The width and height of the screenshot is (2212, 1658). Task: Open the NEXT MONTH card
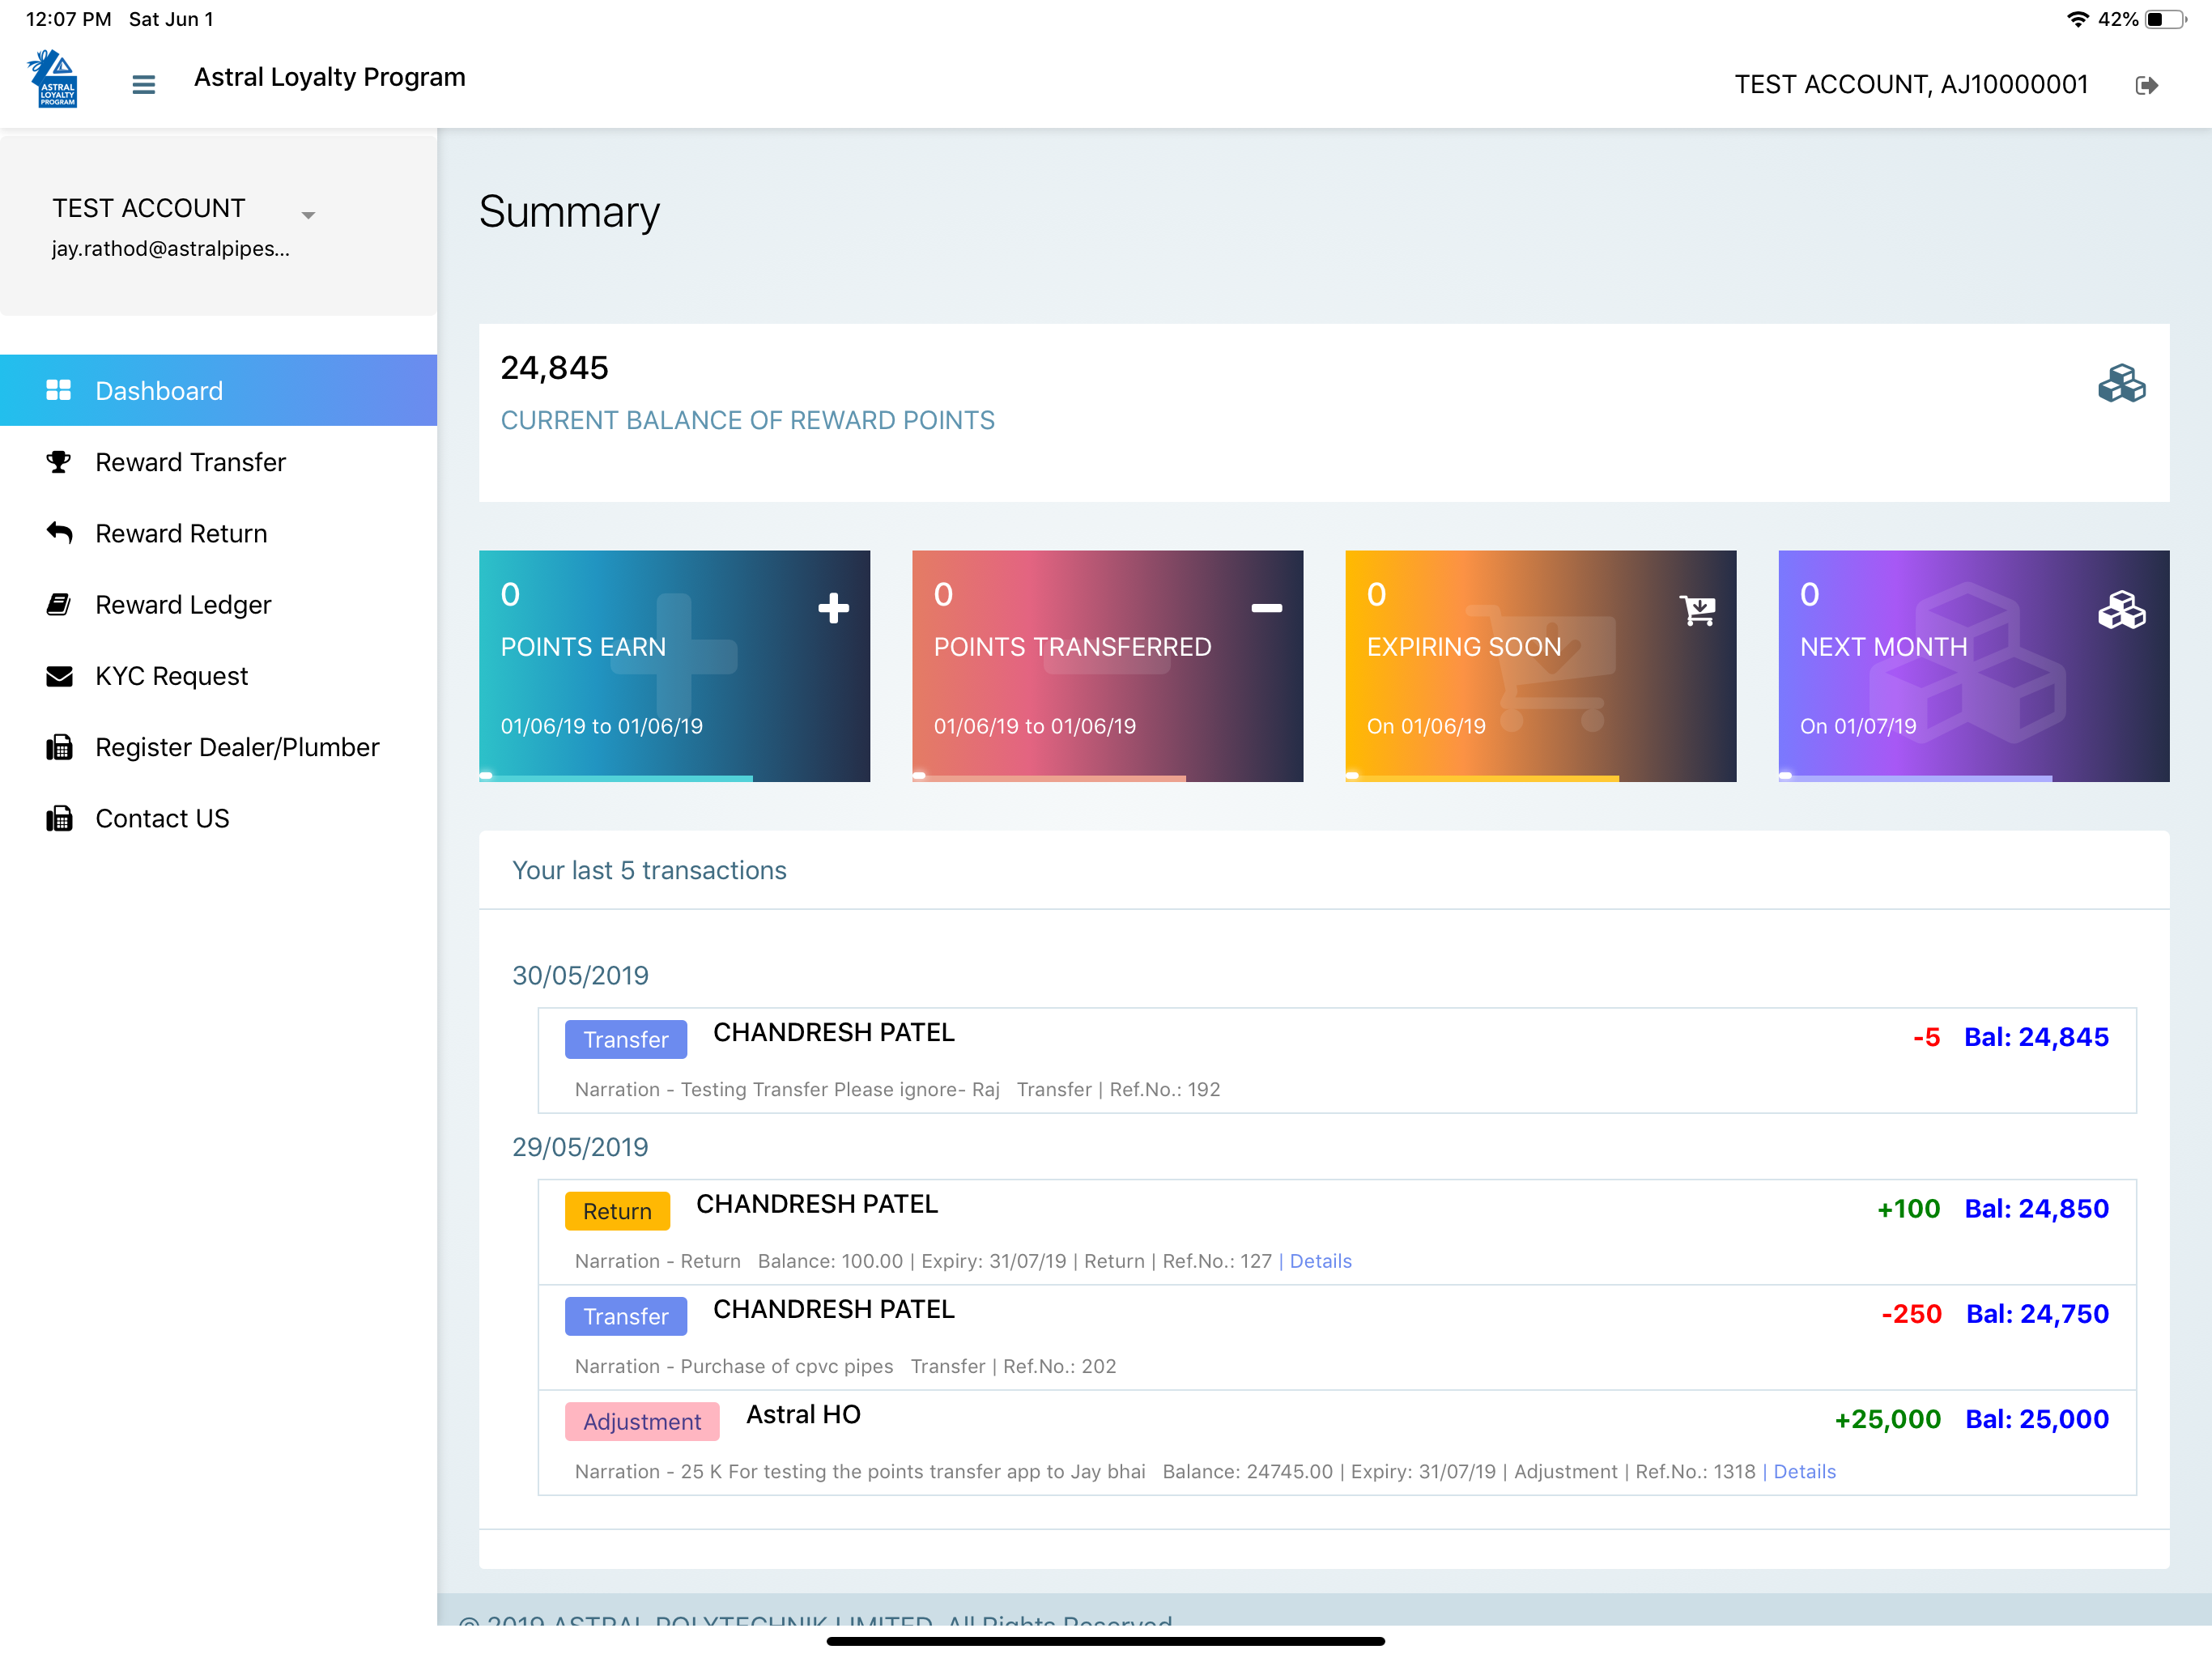pyautogui.click(x=1973, y=666)
